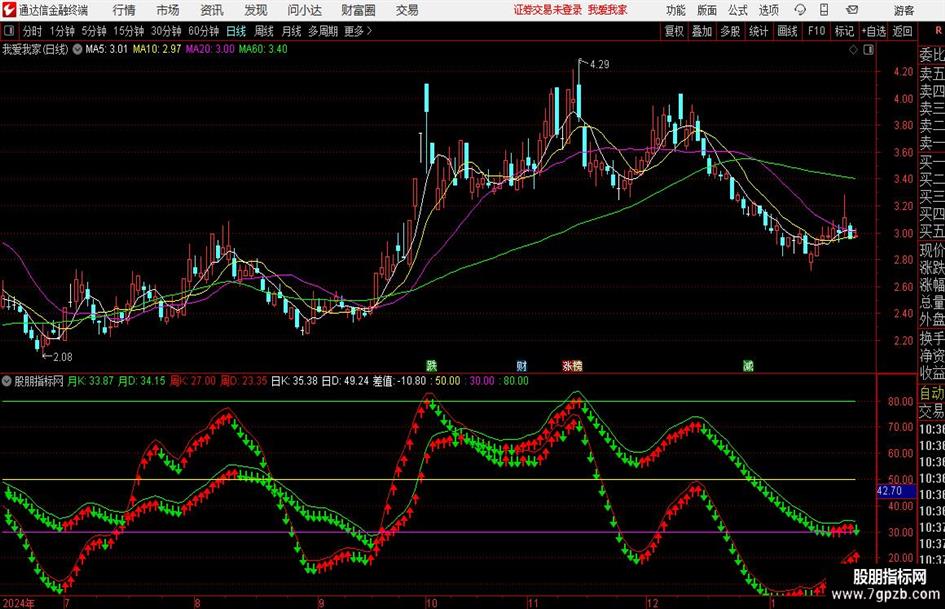Open the 财富圈 menu
945x609 pixels.
(358, 10)
